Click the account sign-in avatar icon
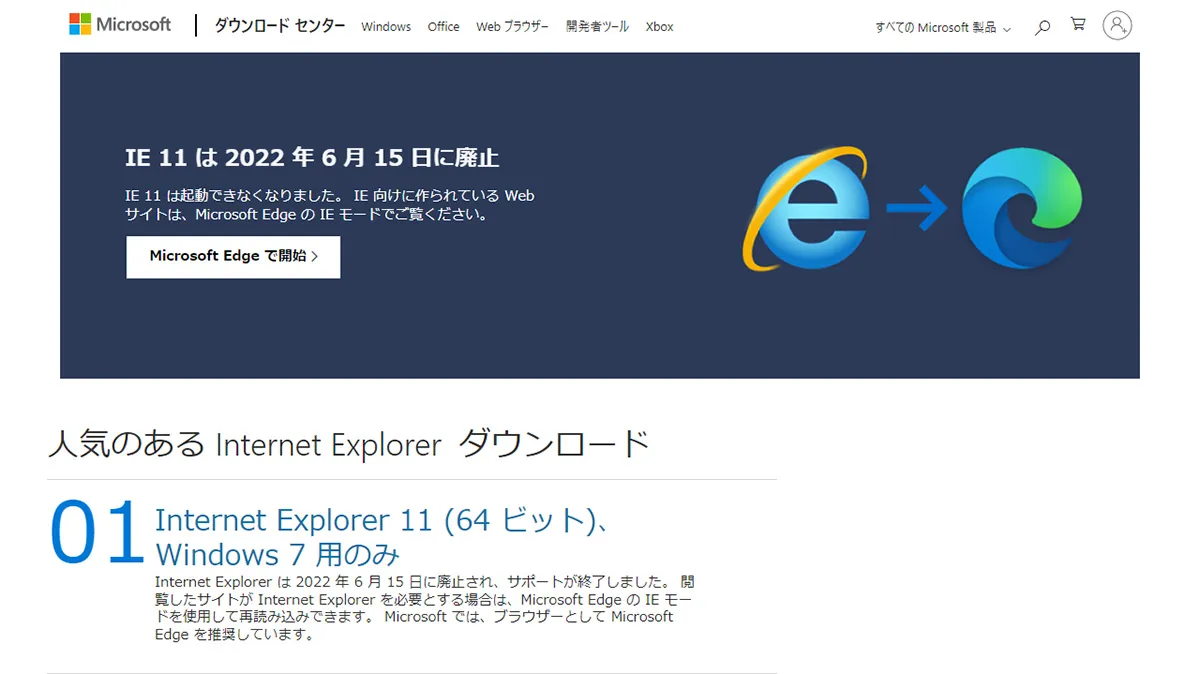Viewport: 1200px width, 674px height. tap(1117, 26)
